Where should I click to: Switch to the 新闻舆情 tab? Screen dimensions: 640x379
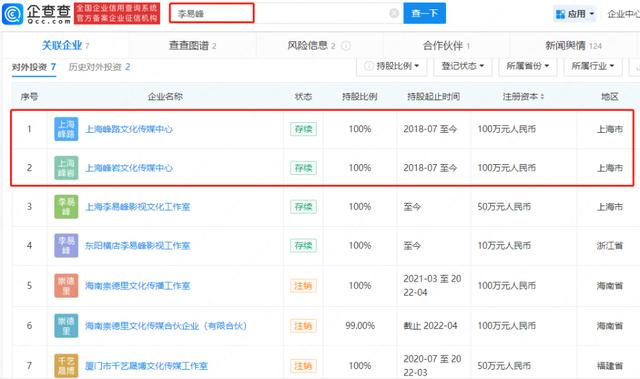tap(573, 46)
